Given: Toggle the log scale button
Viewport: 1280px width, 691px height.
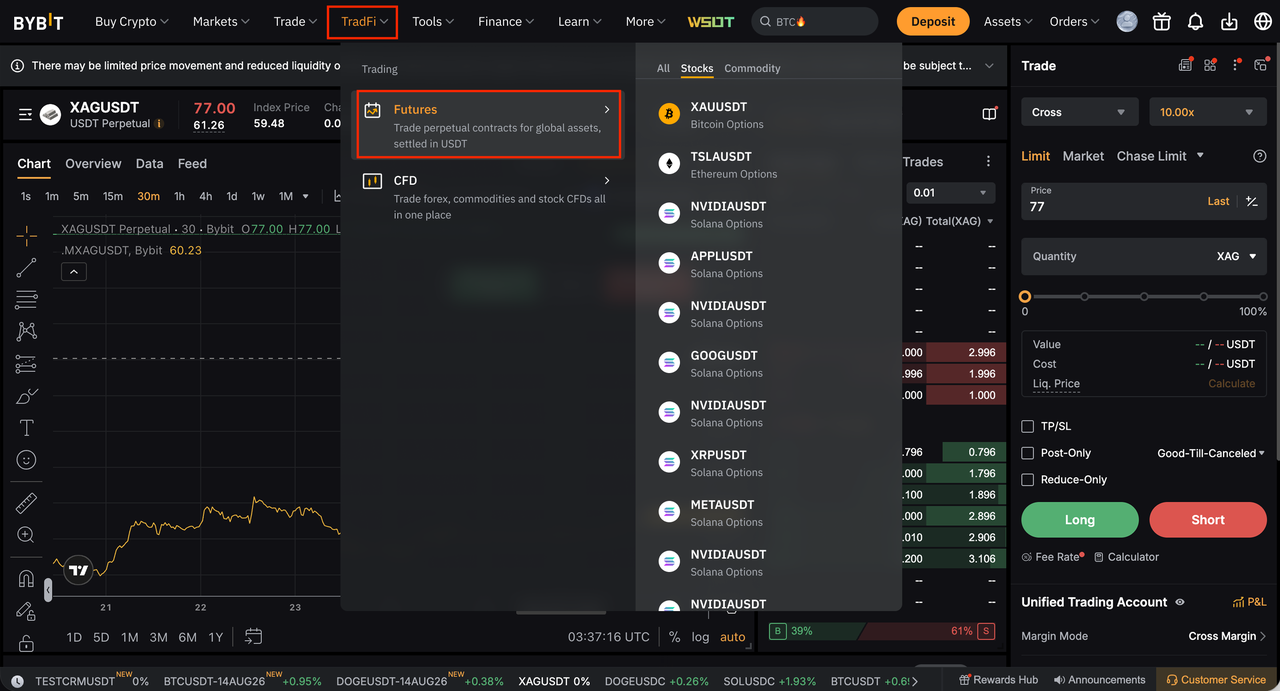Looking at the screenshot, I should [x=700, y=637].
